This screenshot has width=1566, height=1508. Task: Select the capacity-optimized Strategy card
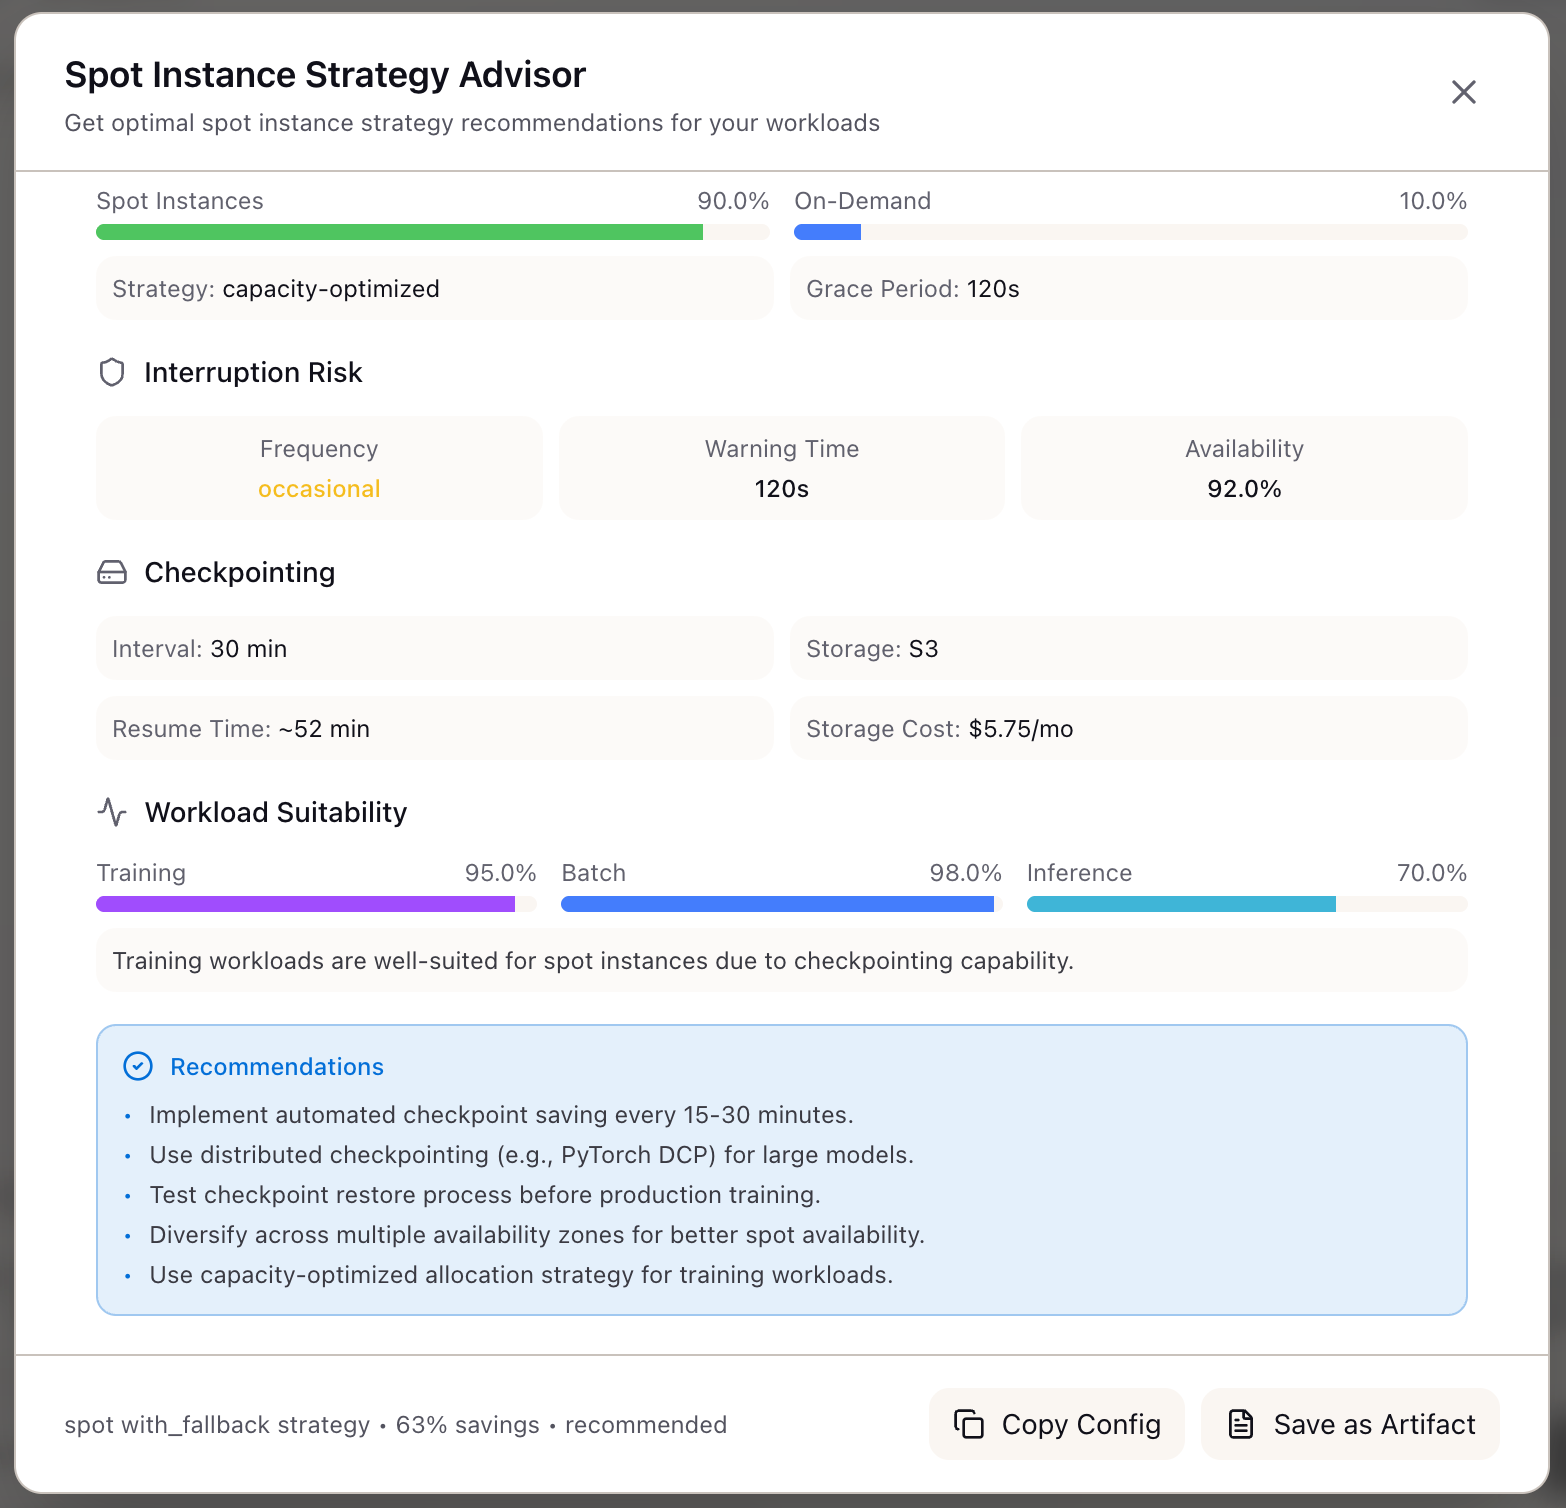pyautogui.click(x=434, y=288)
